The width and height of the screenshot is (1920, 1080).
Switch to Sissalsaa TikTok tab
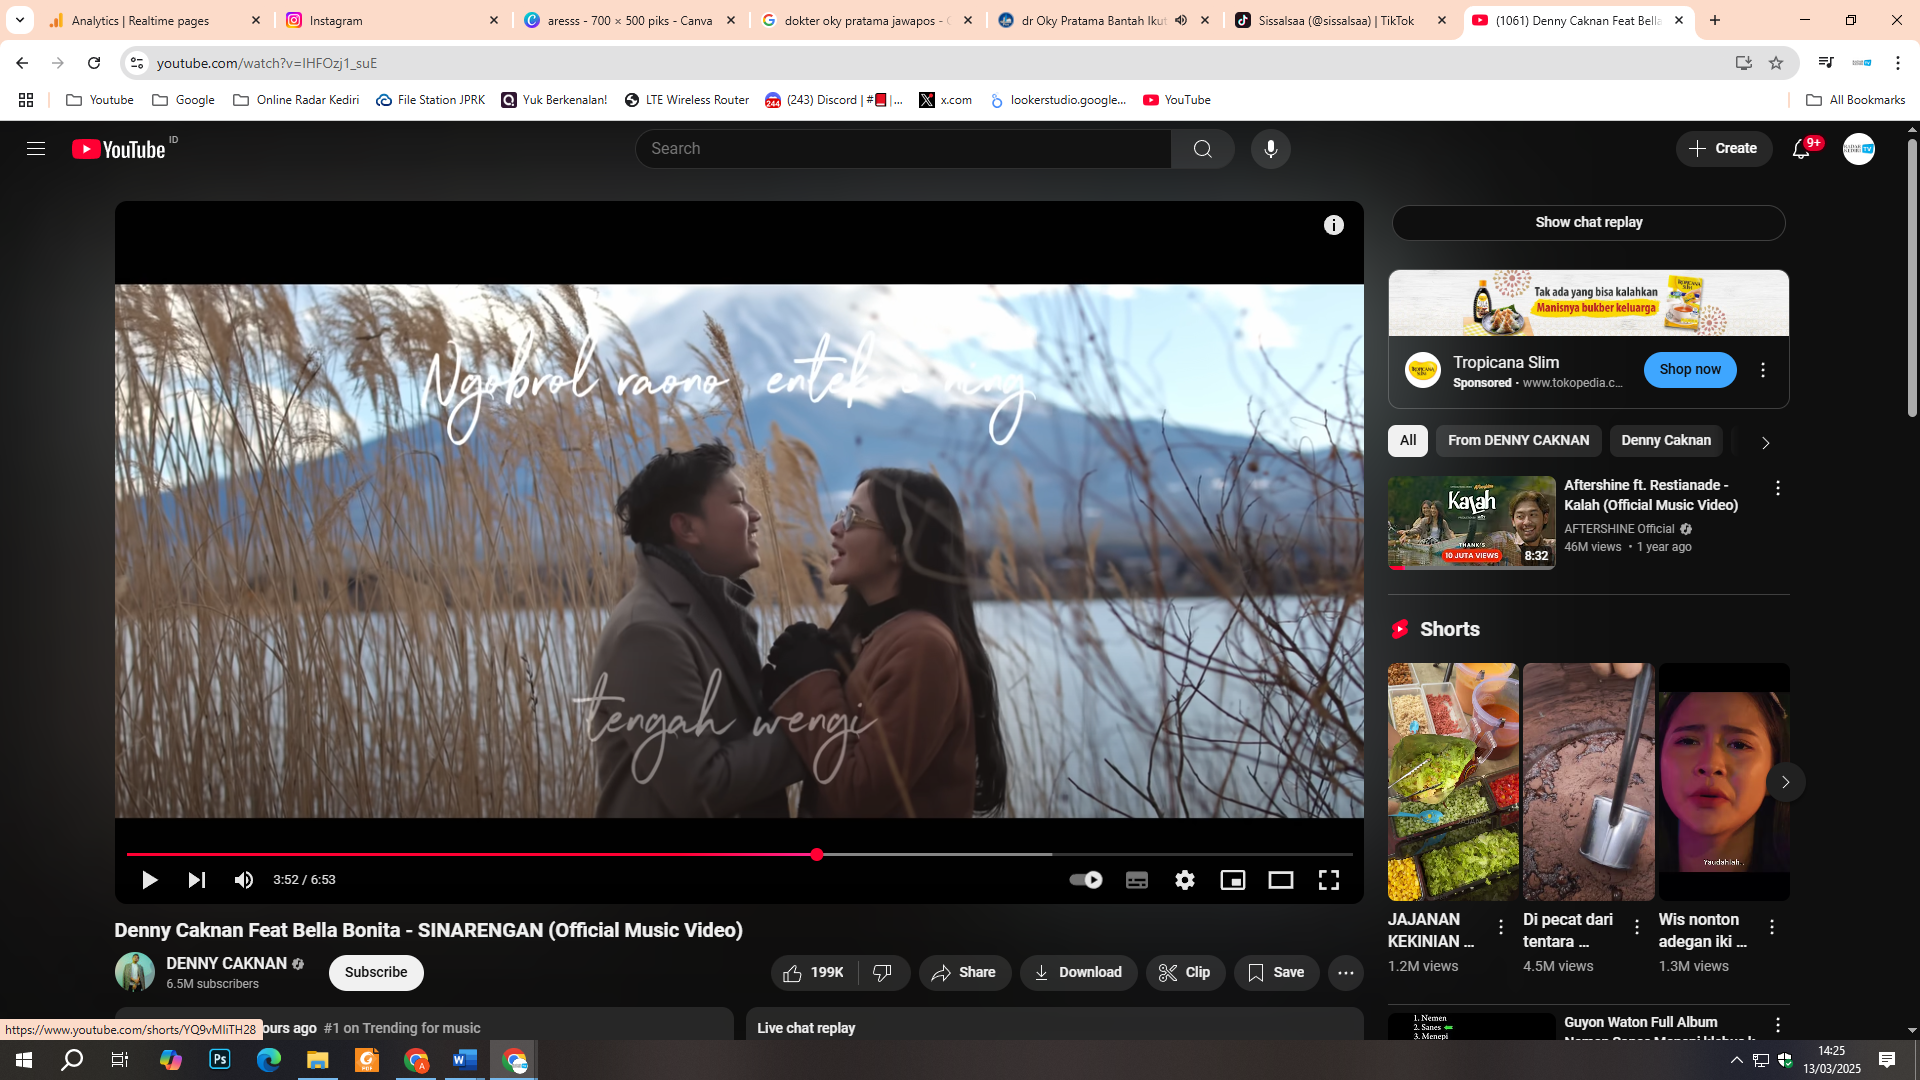click(1341, 20)
